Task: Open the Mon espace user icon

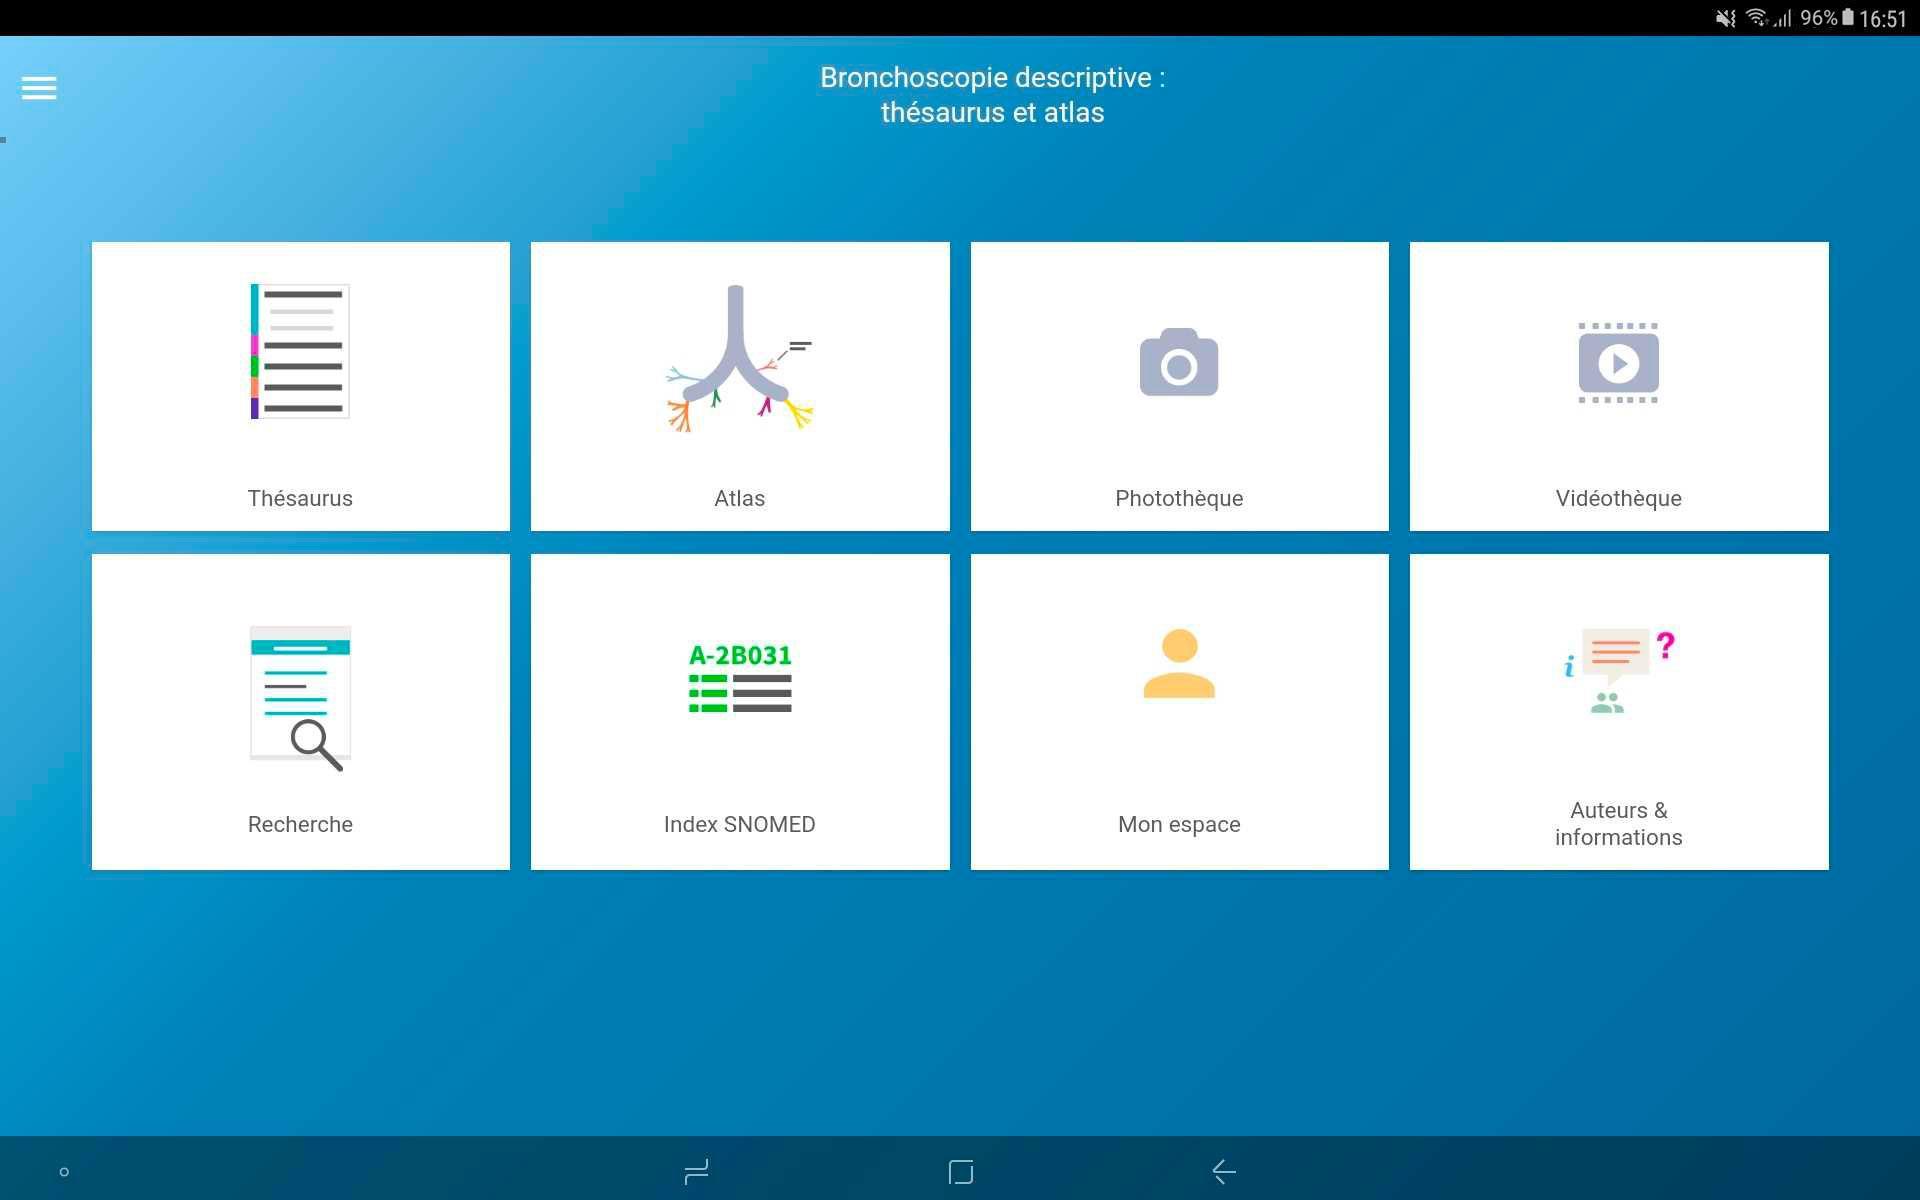Action: [x=1179, y=663]
